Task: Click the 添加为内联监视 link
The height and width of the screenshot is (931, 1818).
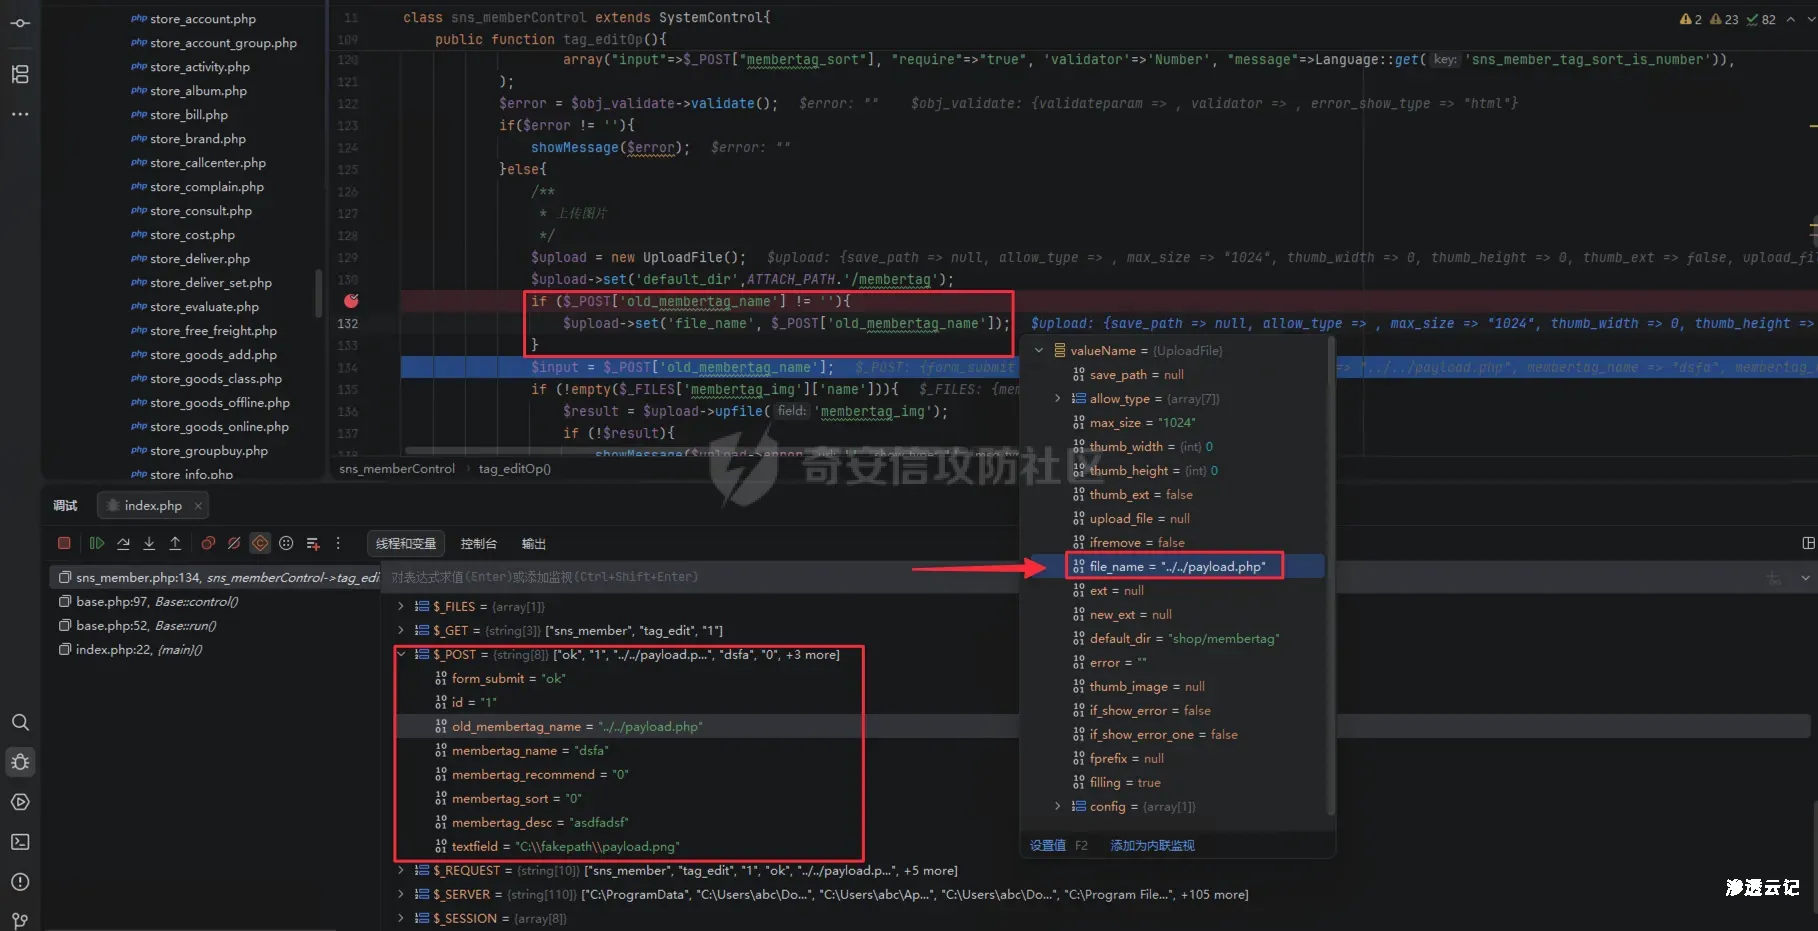Action: click(1152, 846)
